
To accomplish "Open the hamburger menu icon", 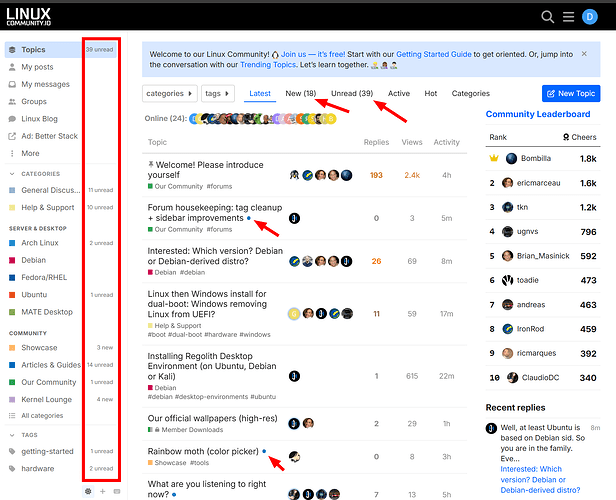I will (568, 17).
